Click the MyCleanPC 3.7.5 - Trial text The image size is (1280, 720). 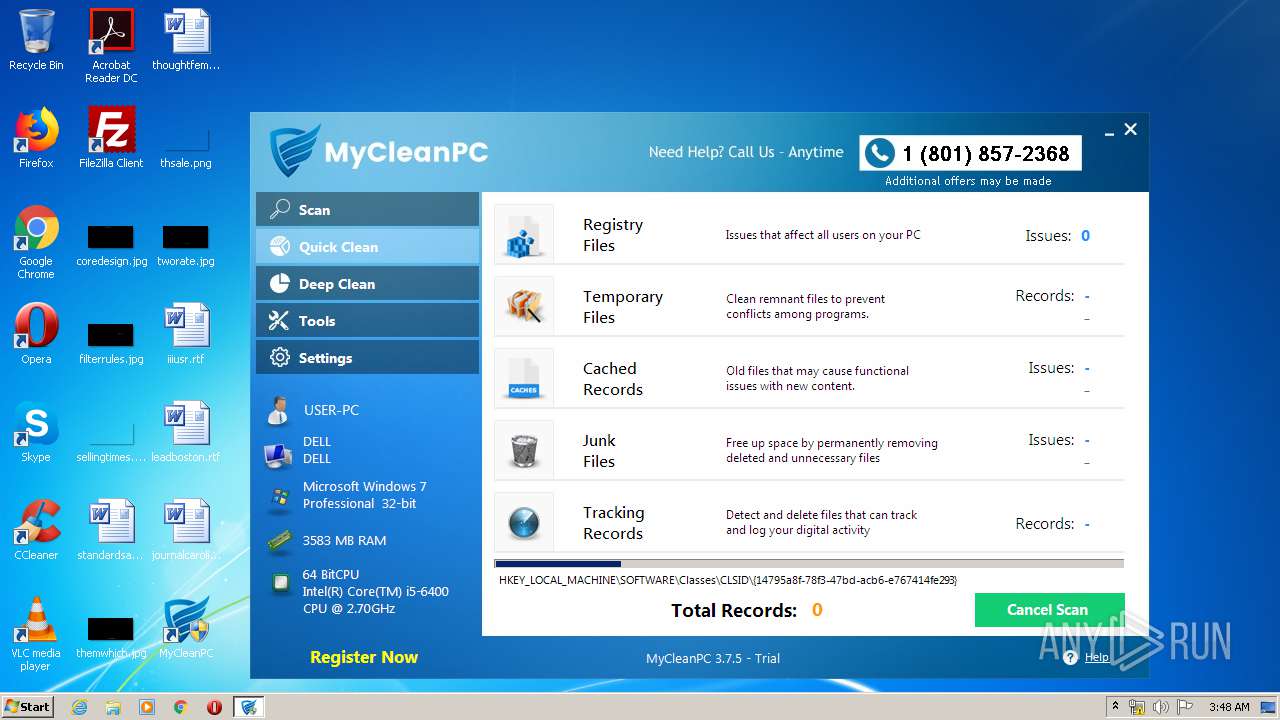point(713,658)
